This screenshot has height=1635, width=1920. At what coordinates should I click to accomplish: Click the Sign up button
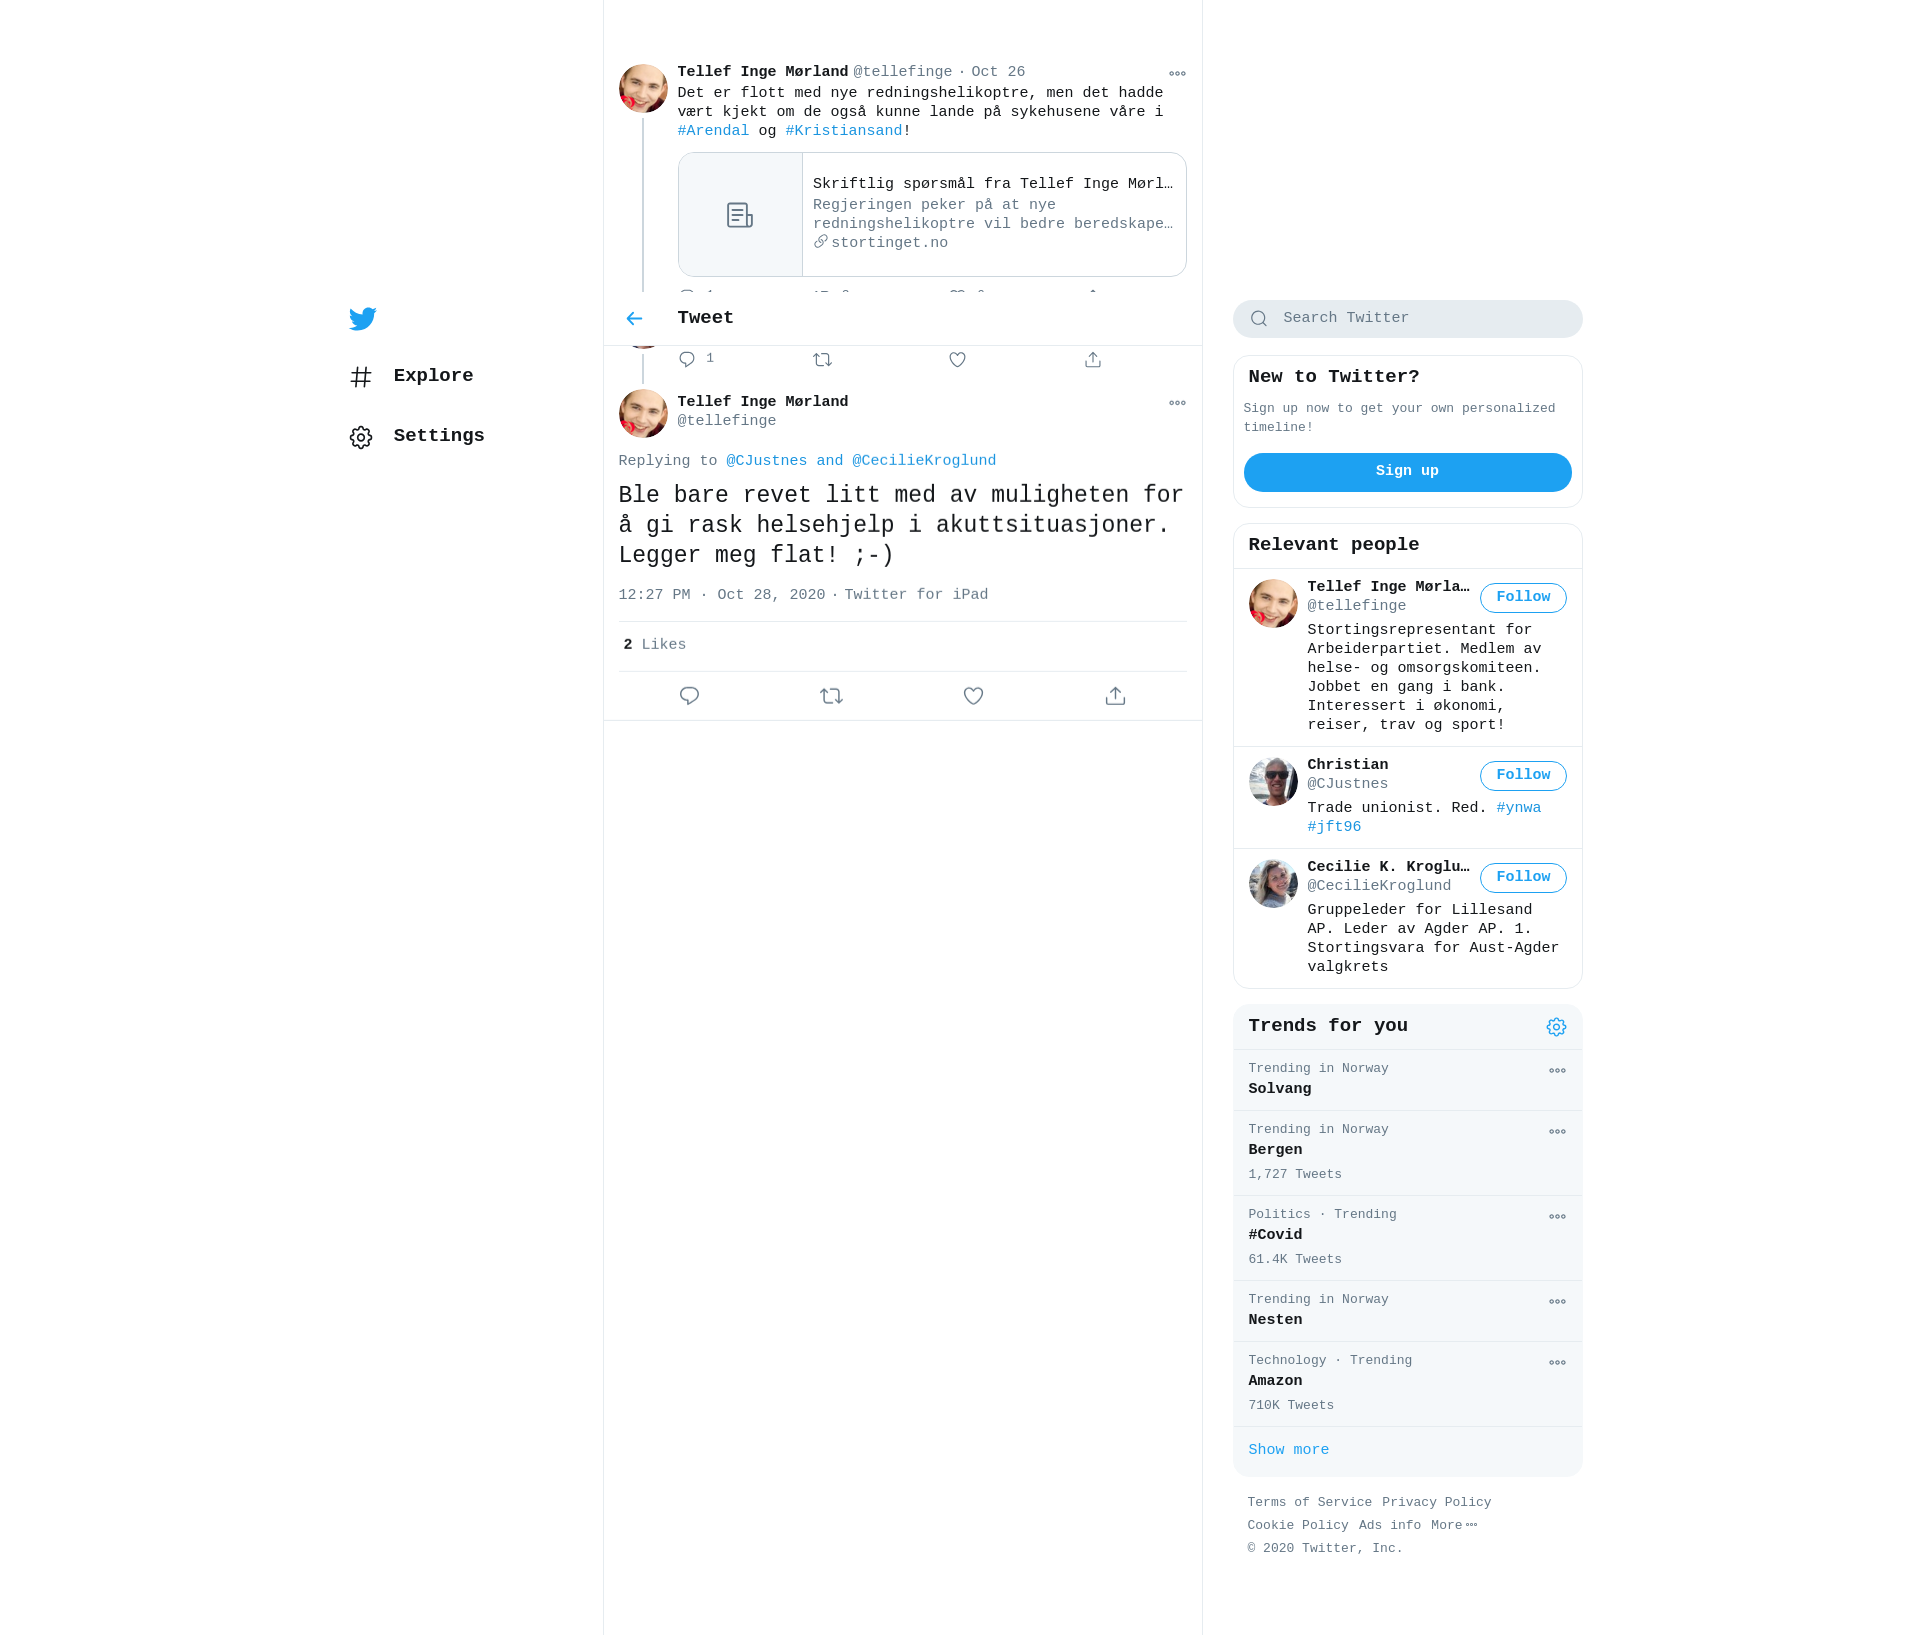coord(1407,472)
